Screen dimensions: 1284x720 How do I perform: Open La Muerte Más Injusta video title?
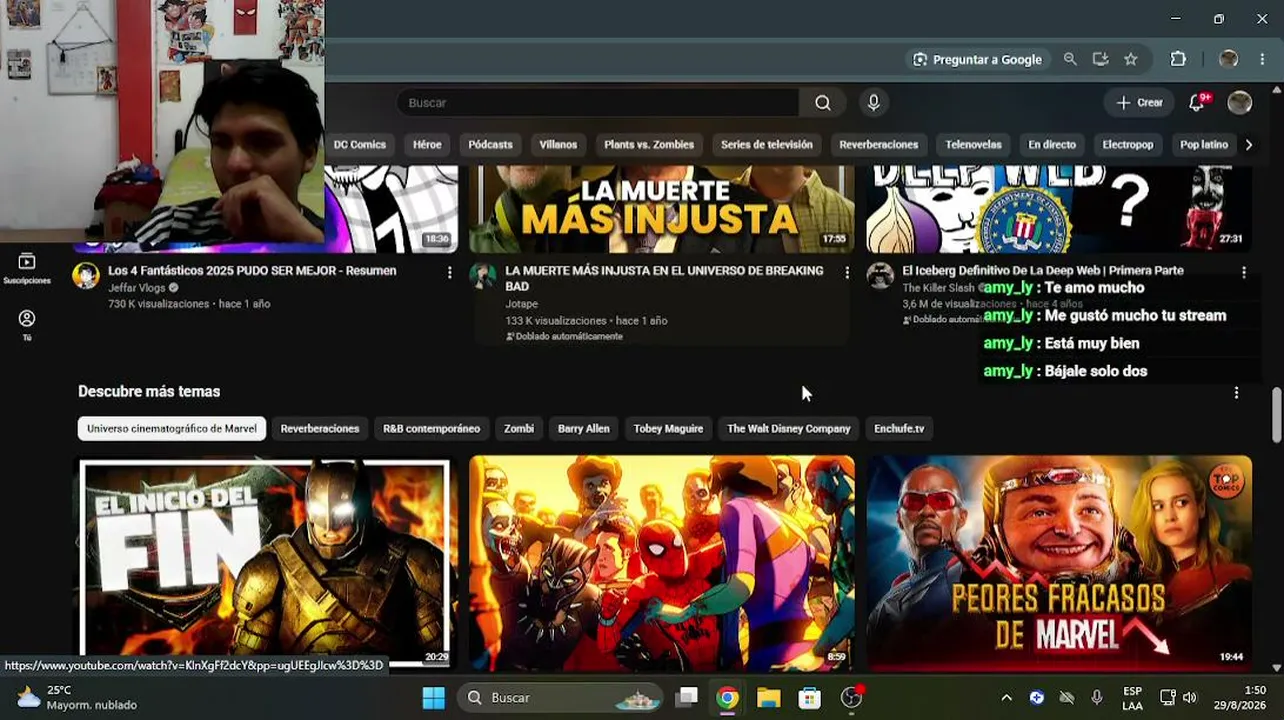coord(664,278)
